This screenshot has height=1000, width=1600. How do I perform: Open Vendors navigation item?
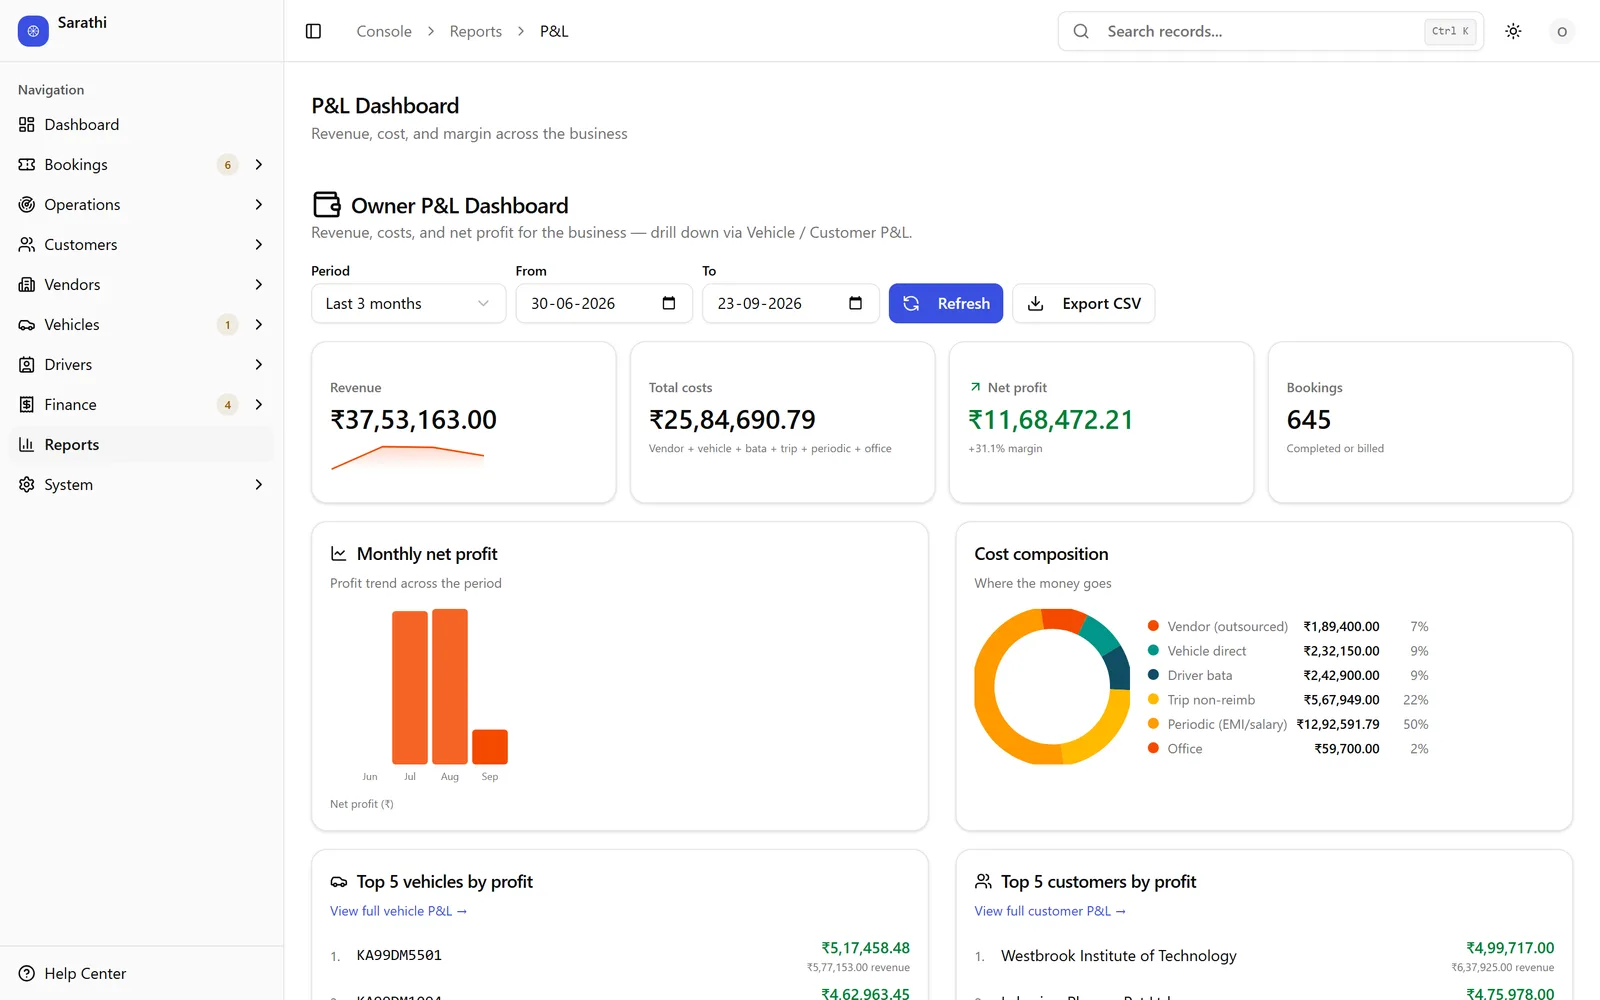click(x=141, y=284)
